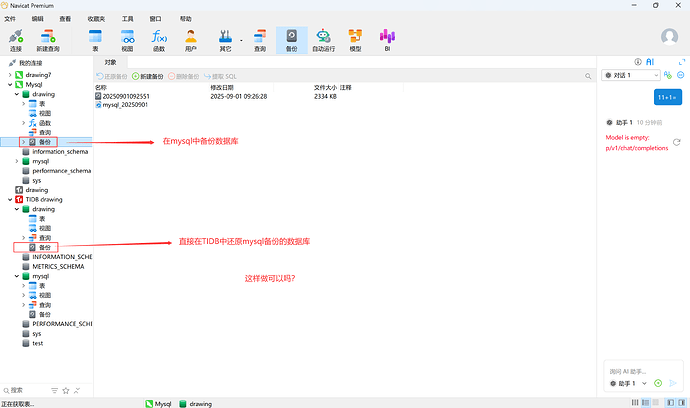Click the collapse-all icon in sidebar search bar
690x408 pixels.
pos(77,390)
